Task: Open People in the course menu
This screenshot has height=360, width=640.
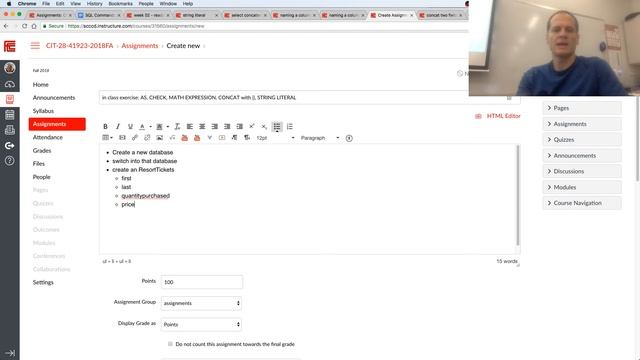Action: [42, 177]
